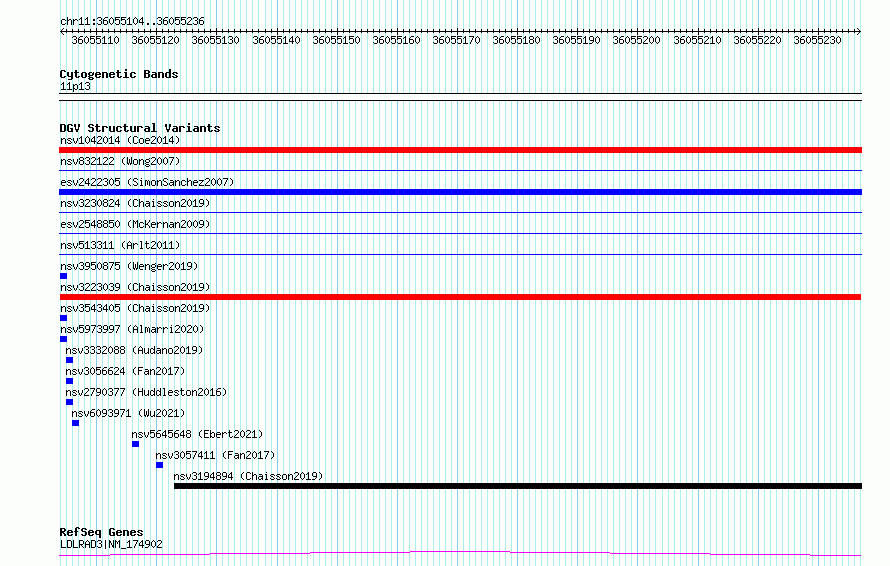Select ruler position 36055150
Image resolution: width=890 pixels, height=566 pixels.
(336, 40)
